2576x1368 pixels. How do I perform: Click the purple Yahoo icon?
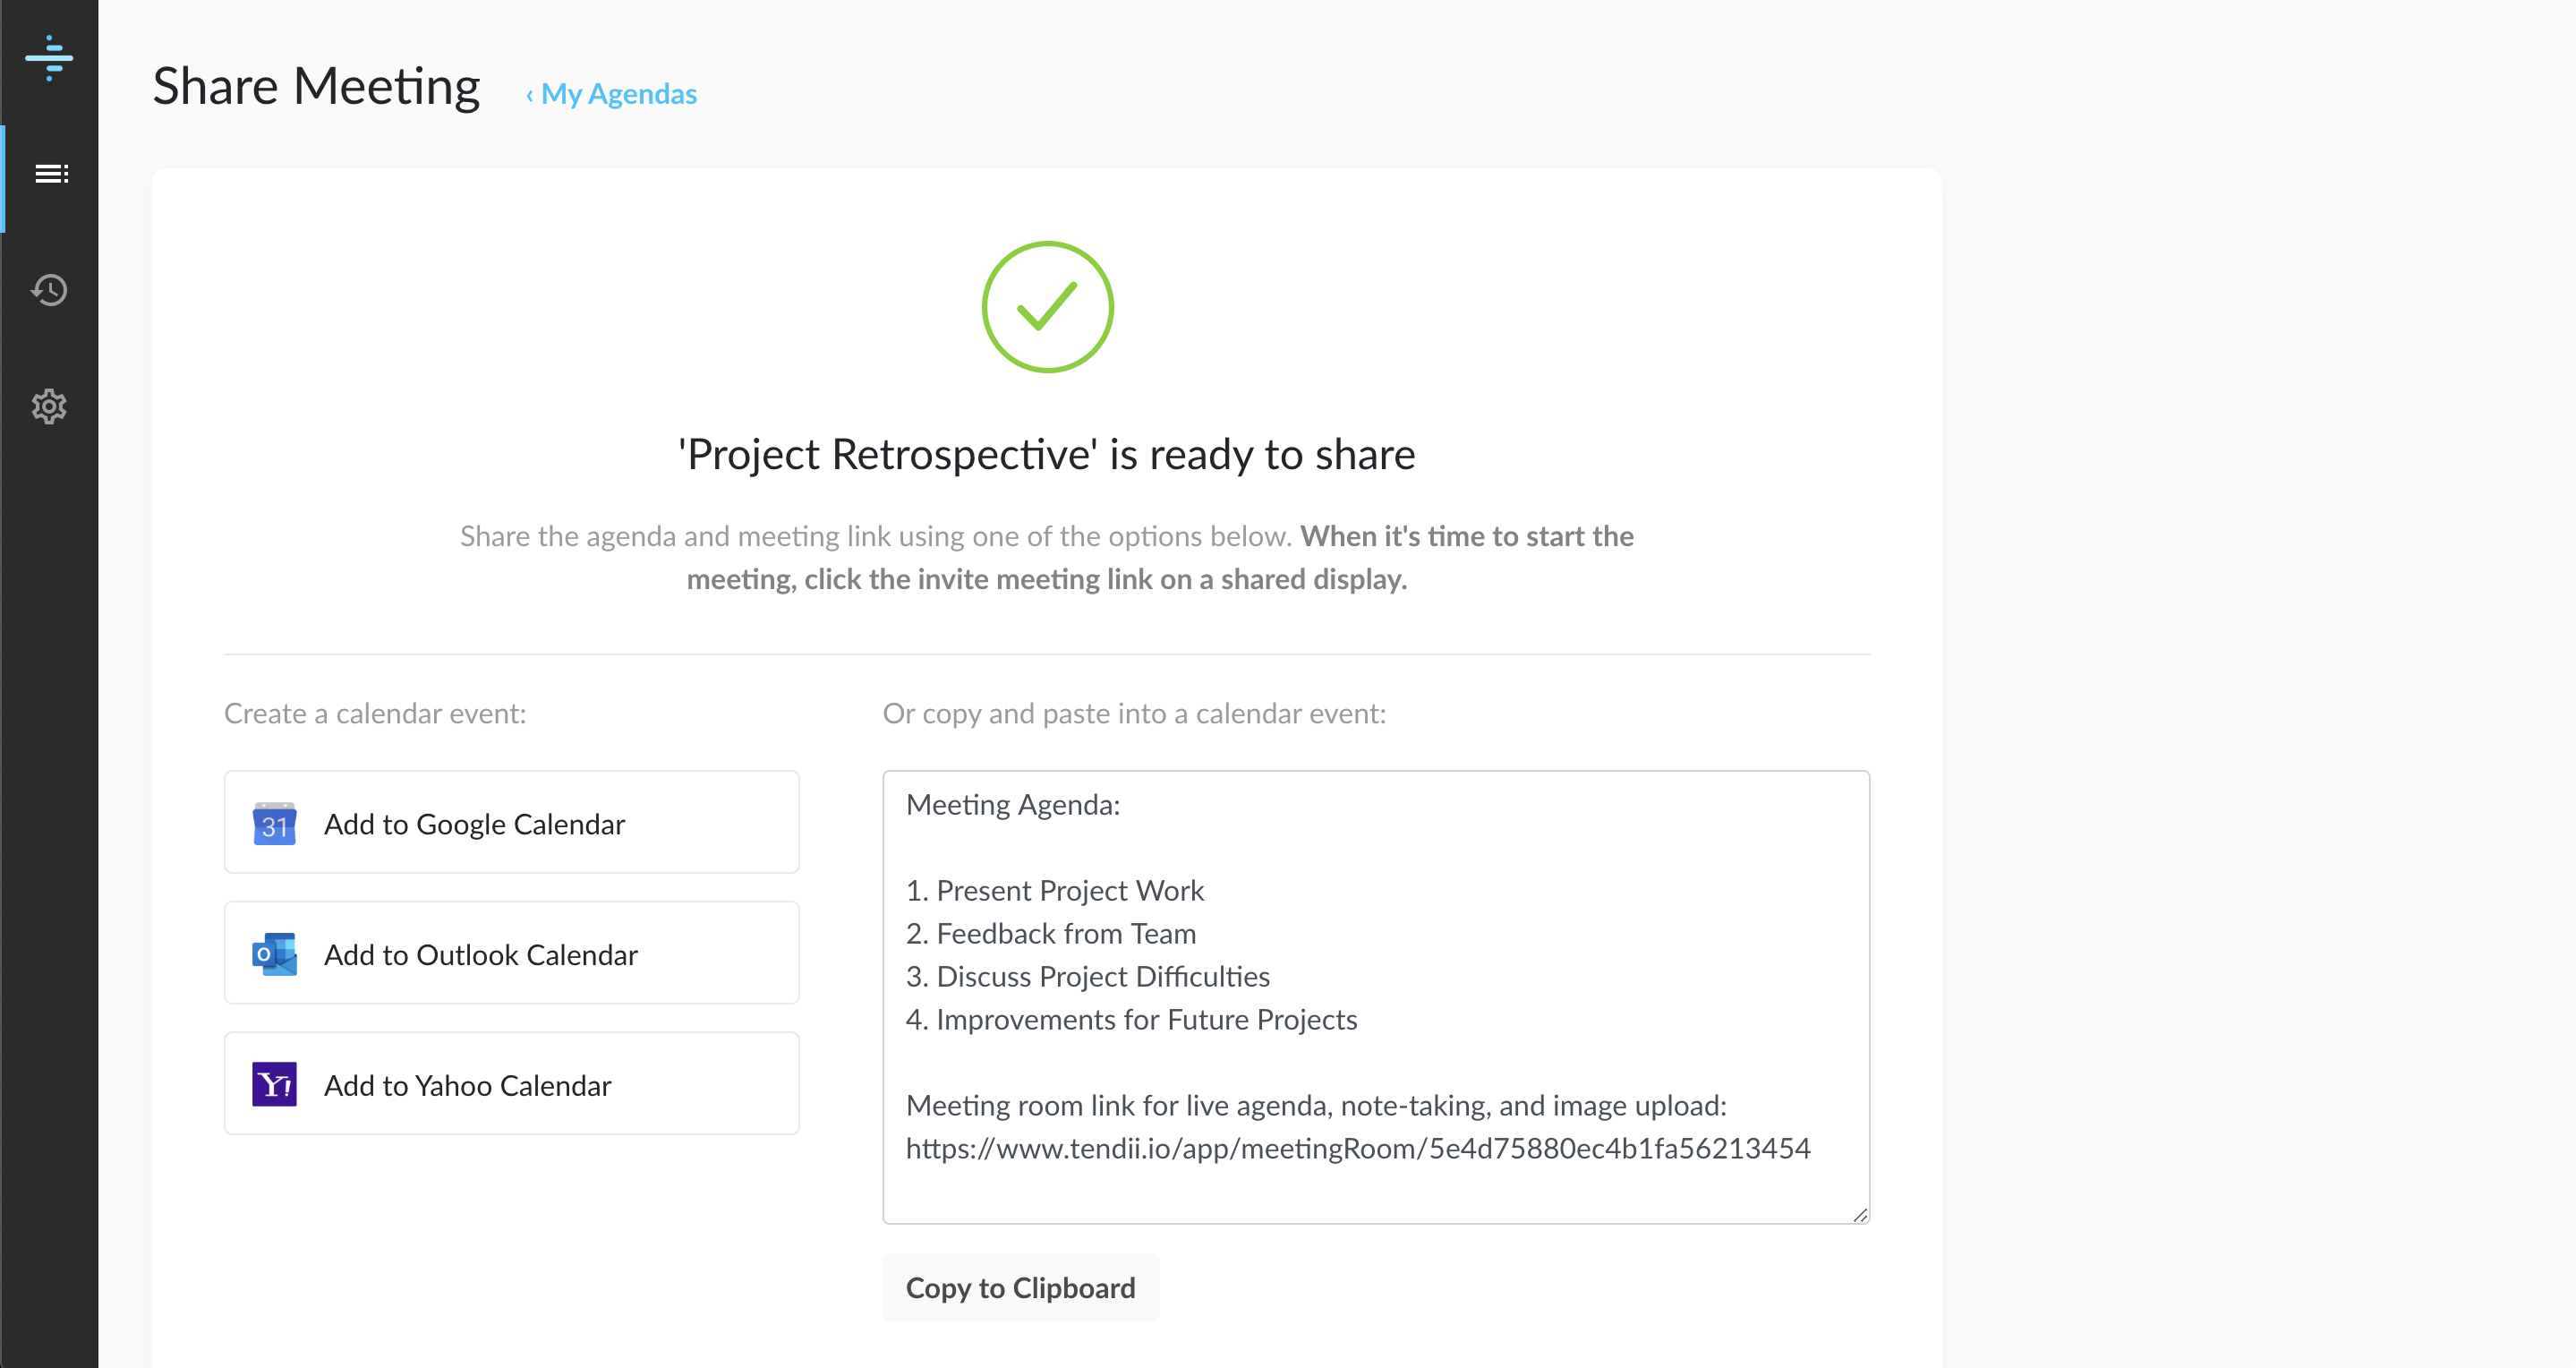274,1084
